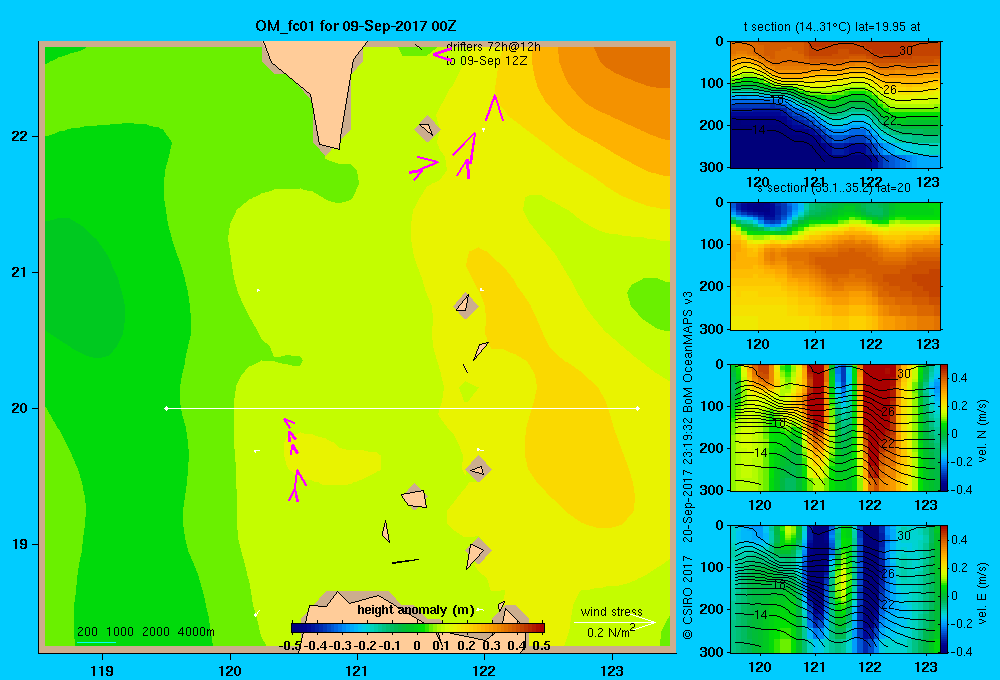1000x680 pixels.
Task: Click the "0.2 N/m" wind stress value
Action: point(609,633)
